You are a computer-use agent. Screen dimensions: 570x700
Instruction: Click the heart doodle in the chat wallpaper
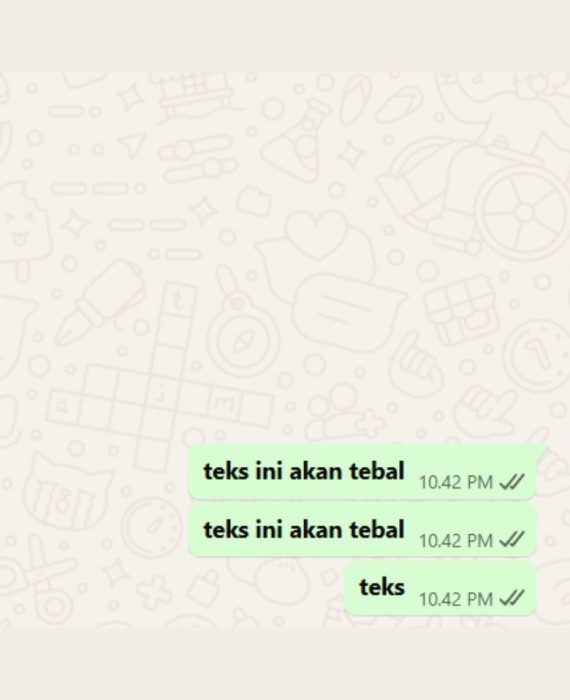(x=316, y=233)
